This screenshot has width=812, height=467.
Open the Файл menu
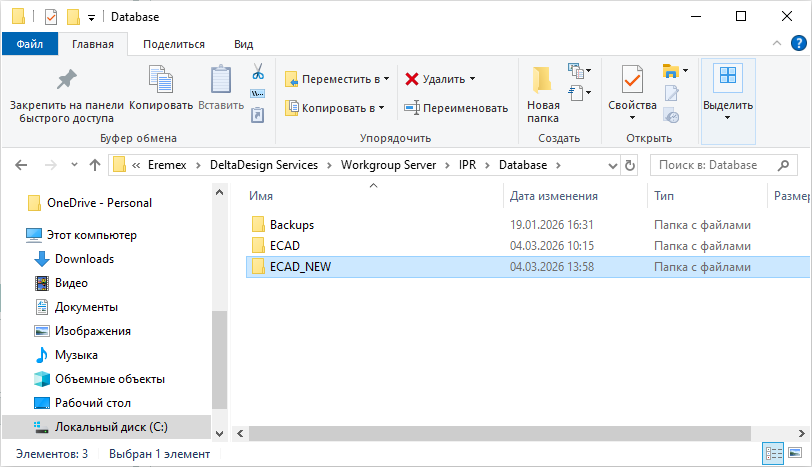coord(29,44)
